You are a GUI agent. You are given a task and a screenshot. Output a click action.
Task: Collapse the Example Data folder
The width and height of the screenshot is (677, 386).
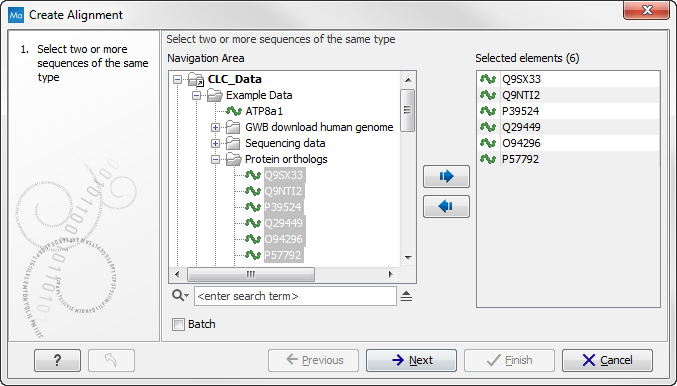tap(196, 95)
